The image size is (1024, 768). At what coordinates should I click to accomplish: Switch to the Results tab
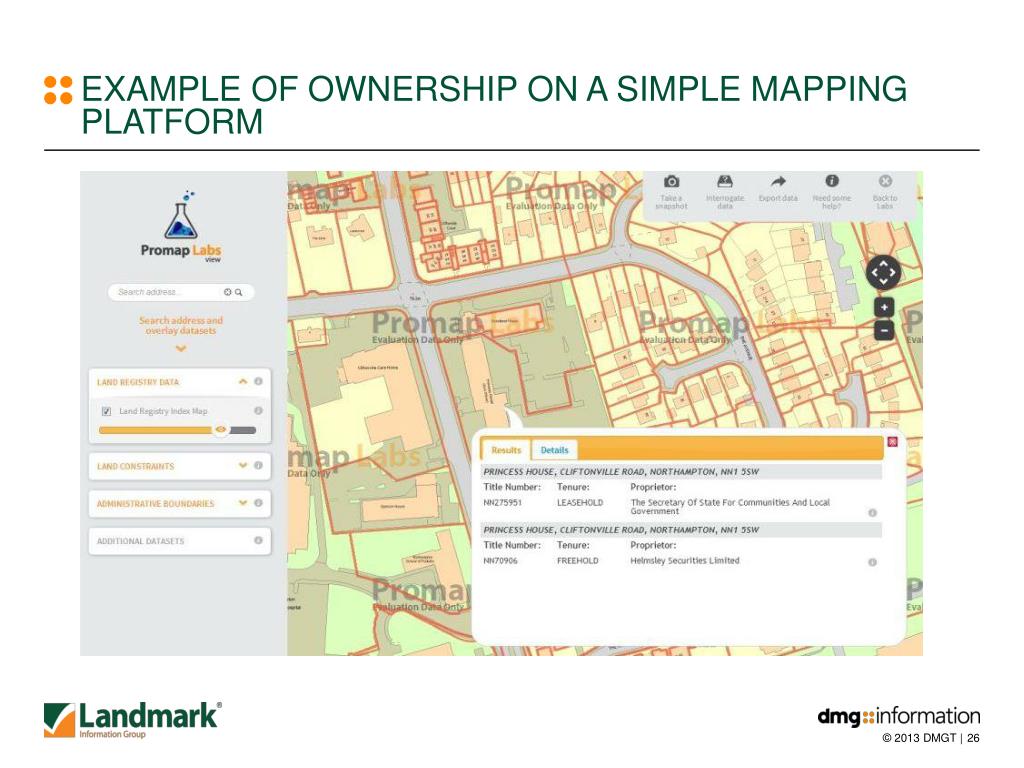pos(506,450)
